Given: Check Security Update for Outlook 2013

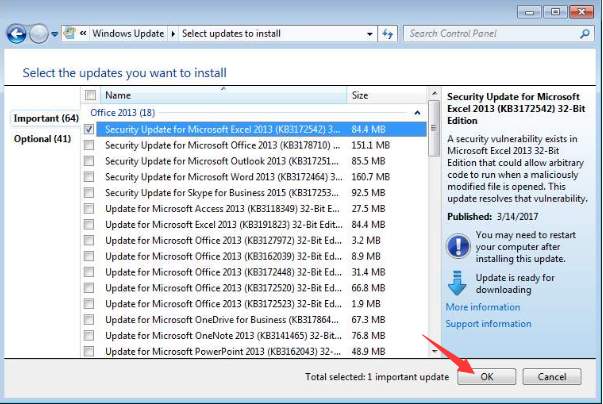Looking at the screenshot, I should pos(89,161).
